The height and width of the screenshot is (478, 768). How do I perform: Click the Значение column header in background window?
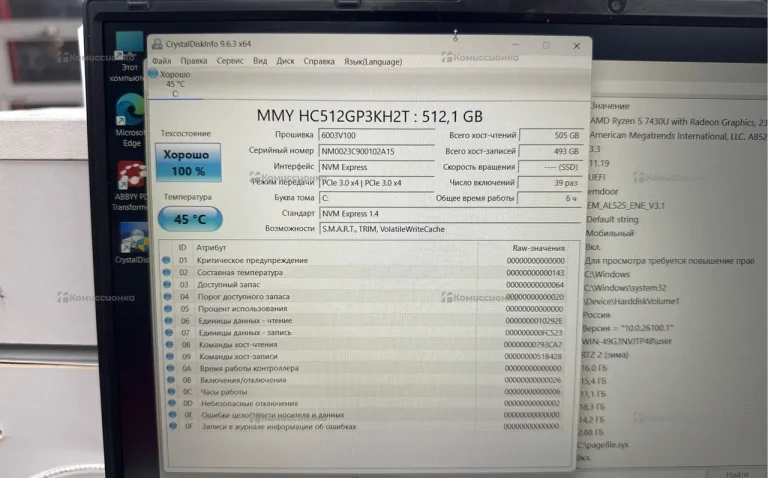[x=610, y=106]
